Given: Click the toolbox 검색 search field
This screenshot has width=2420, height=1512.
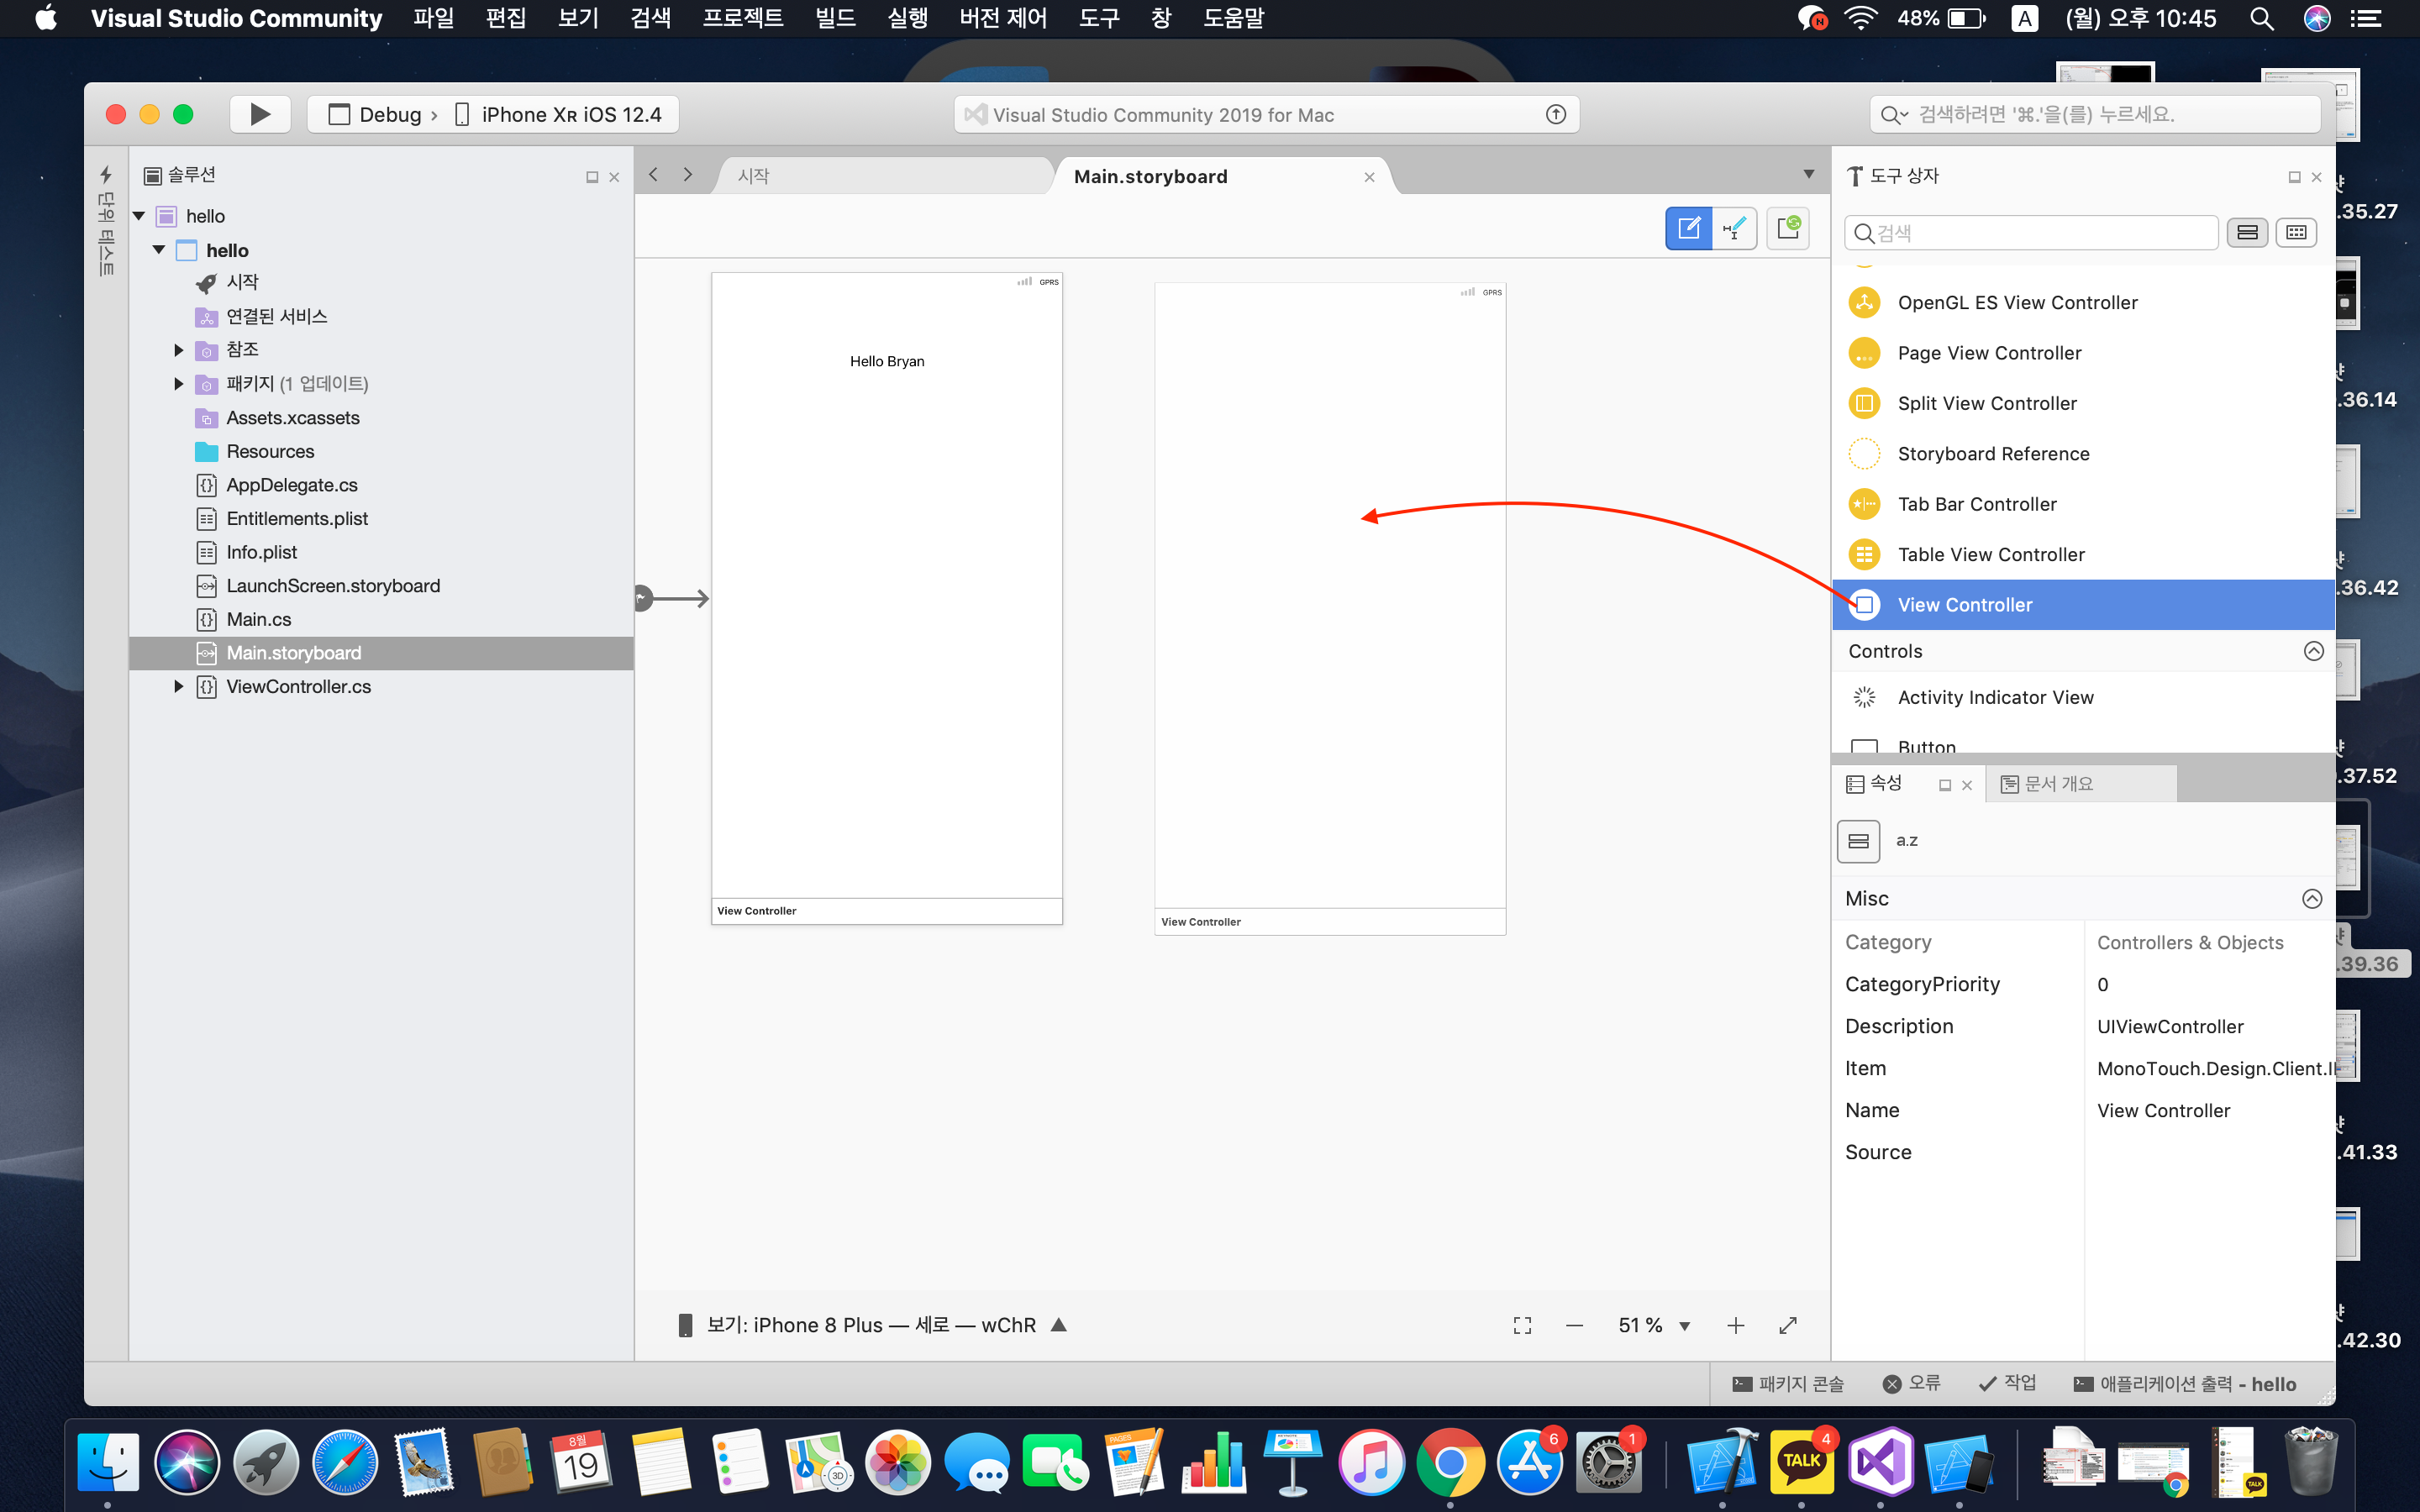Looking at the screenshot, I should point(2030,233).
